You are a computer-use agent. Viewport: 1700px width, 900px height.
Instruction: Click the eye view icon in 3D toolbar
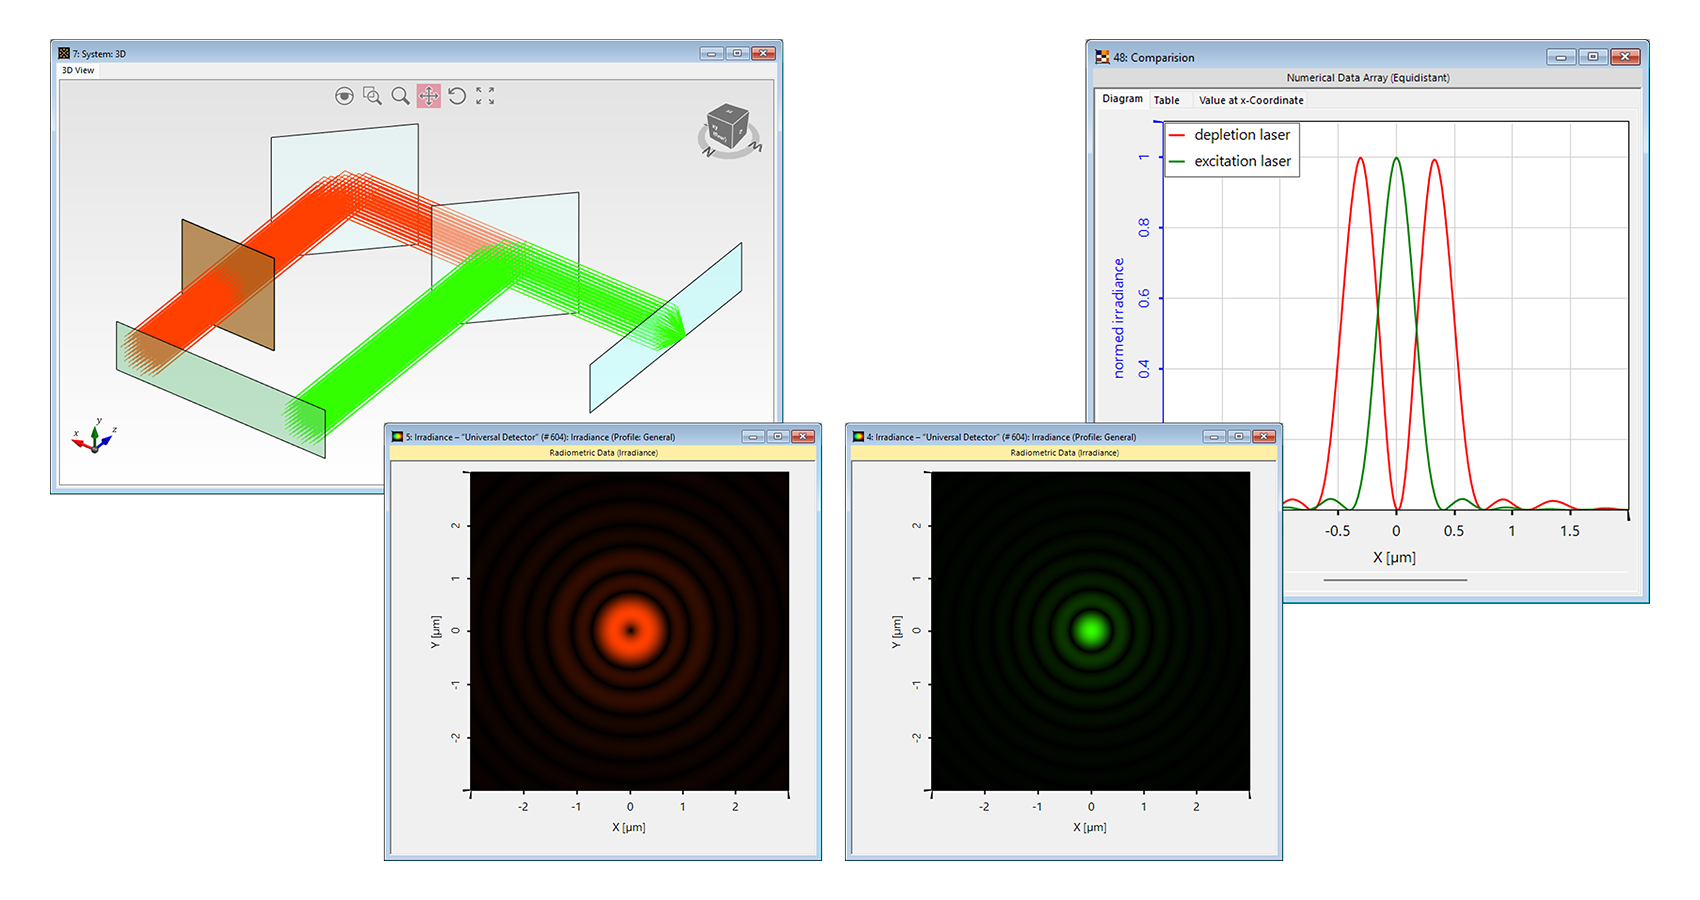[x=344, y=96]
